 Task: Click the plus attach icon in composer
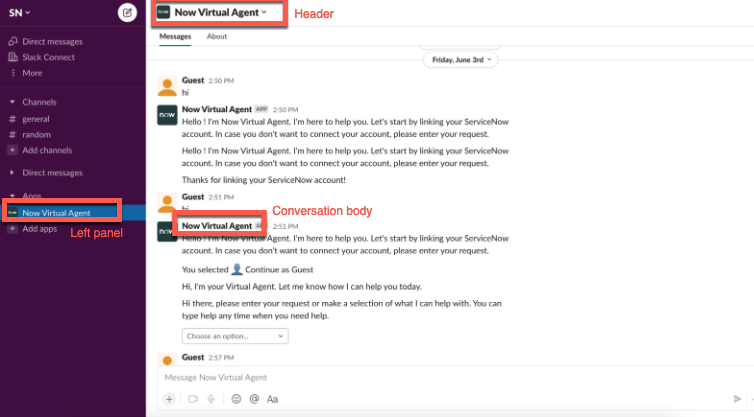click(x=169, y=399)
